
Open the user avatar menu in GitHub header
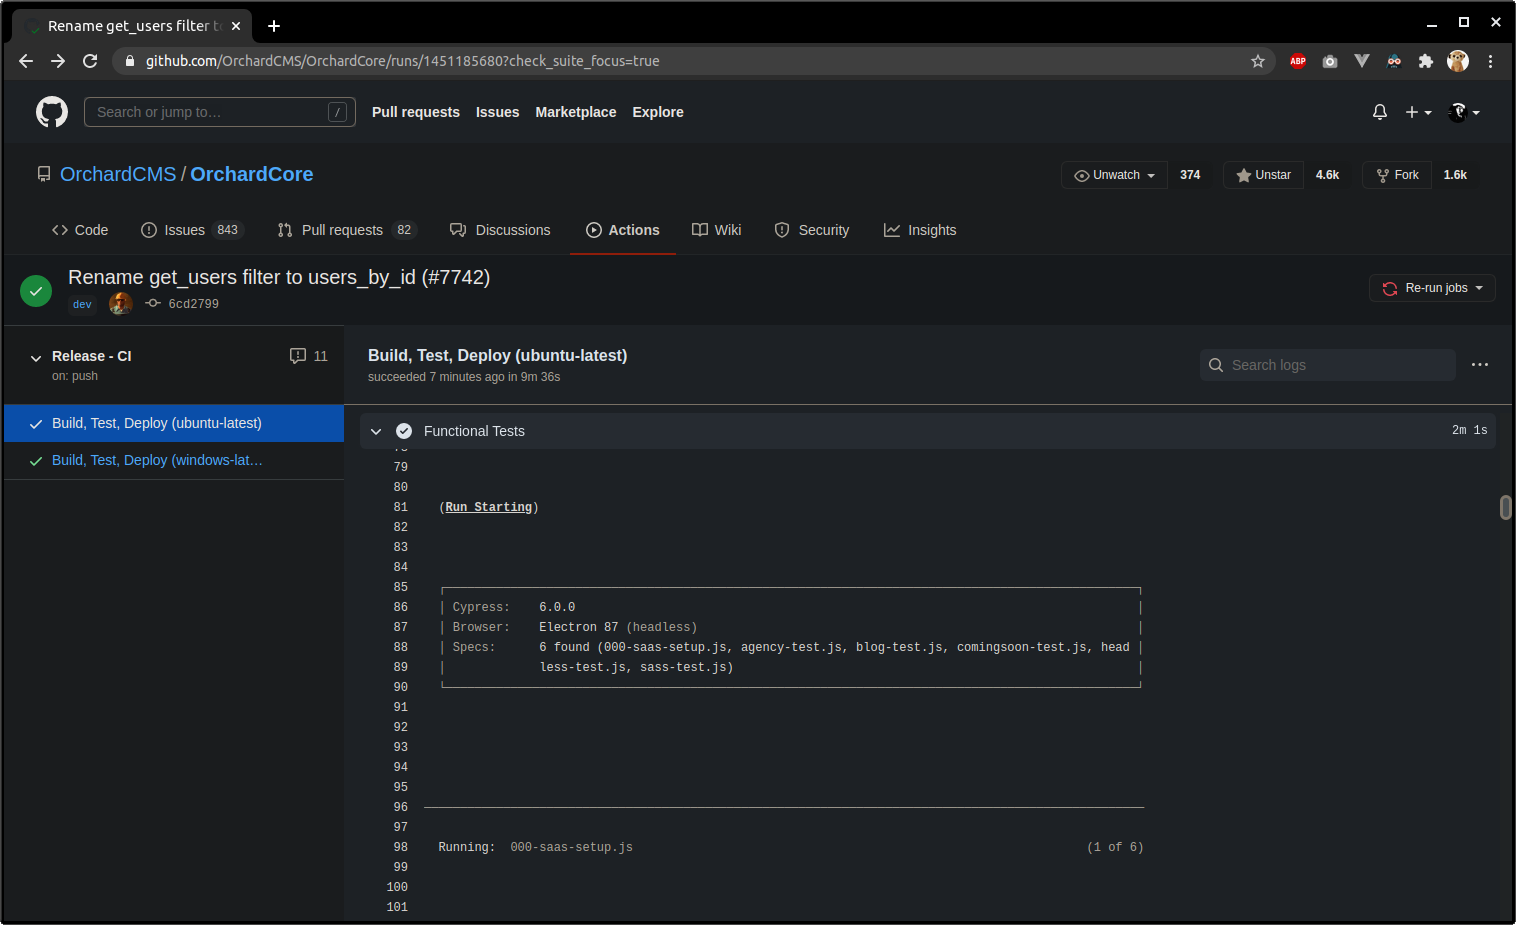1465,112
